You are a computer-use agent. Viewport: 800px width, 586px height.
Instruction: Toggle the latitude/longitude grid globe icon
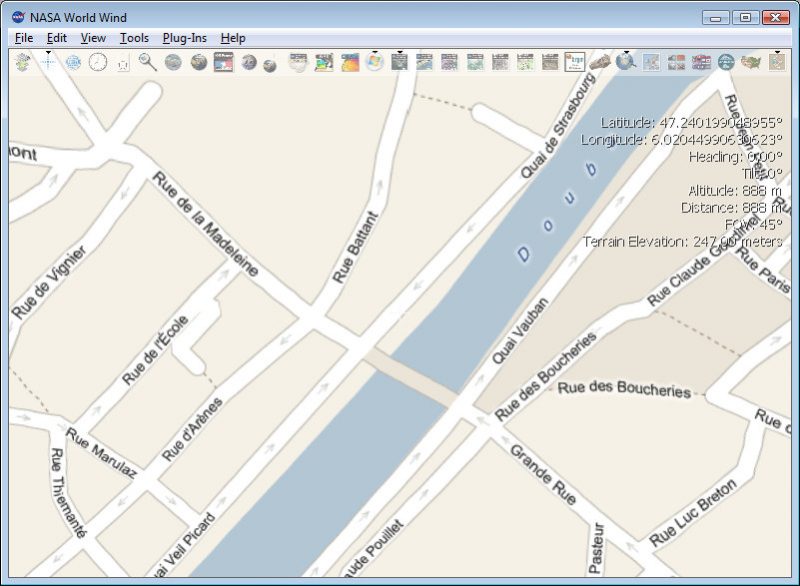pos(73,63)
